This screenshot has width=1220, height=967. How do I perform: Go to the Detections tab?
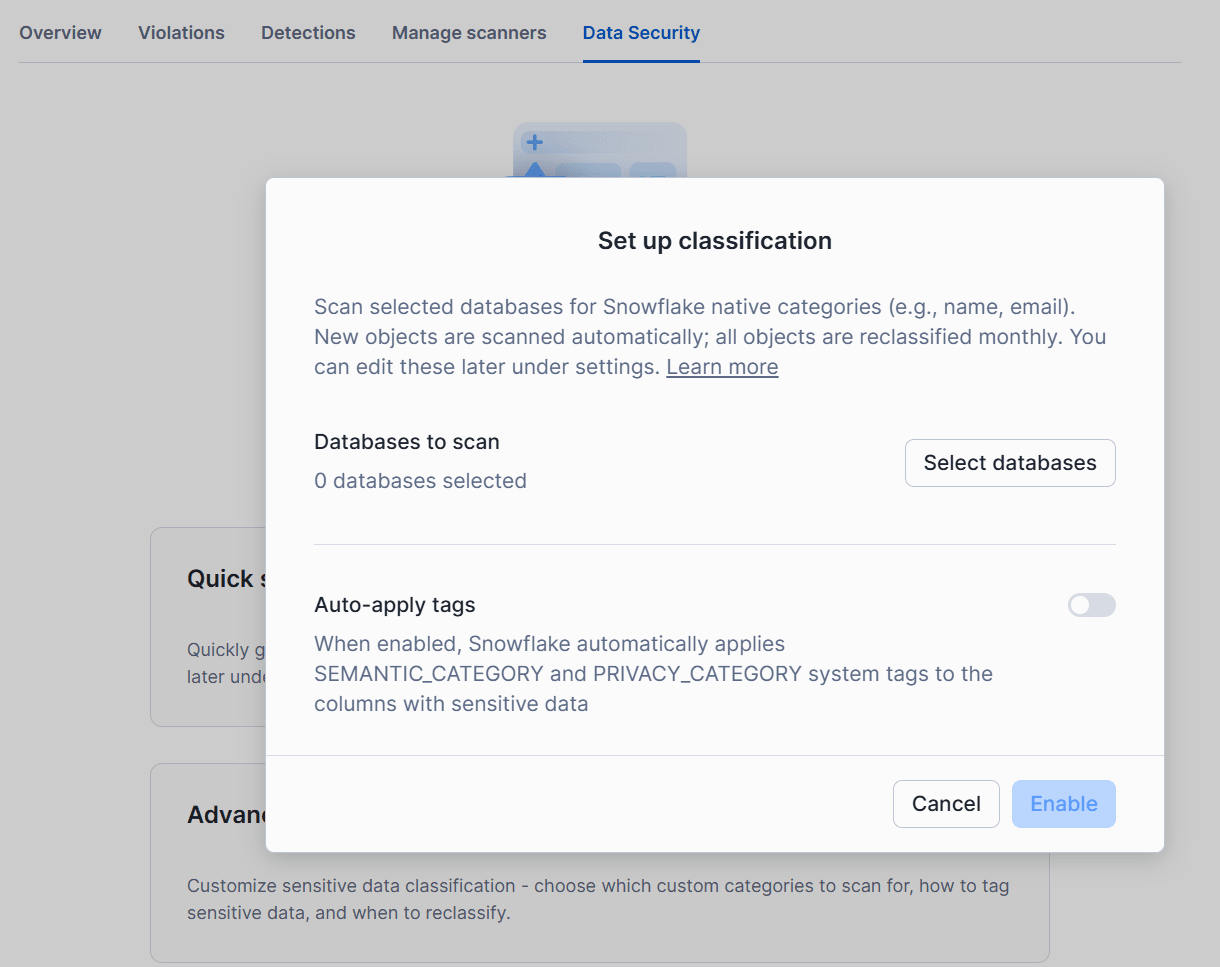click(308, 33)
